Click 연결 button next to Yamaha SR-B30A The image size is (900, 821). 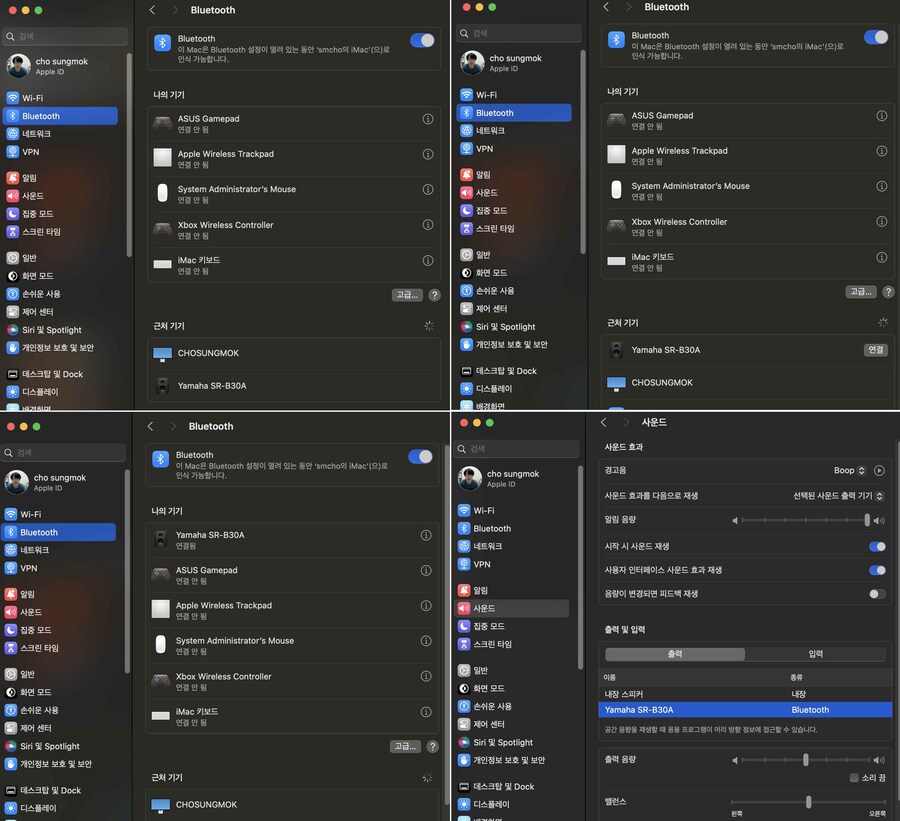point(875,350)
